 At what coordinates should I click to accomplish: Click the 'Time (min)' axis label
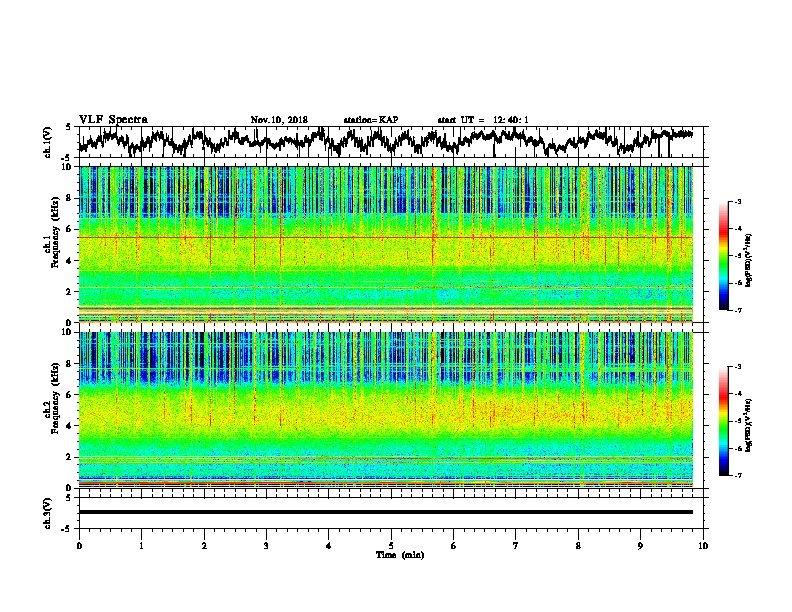pyautogui.click(x=400, y=555)
